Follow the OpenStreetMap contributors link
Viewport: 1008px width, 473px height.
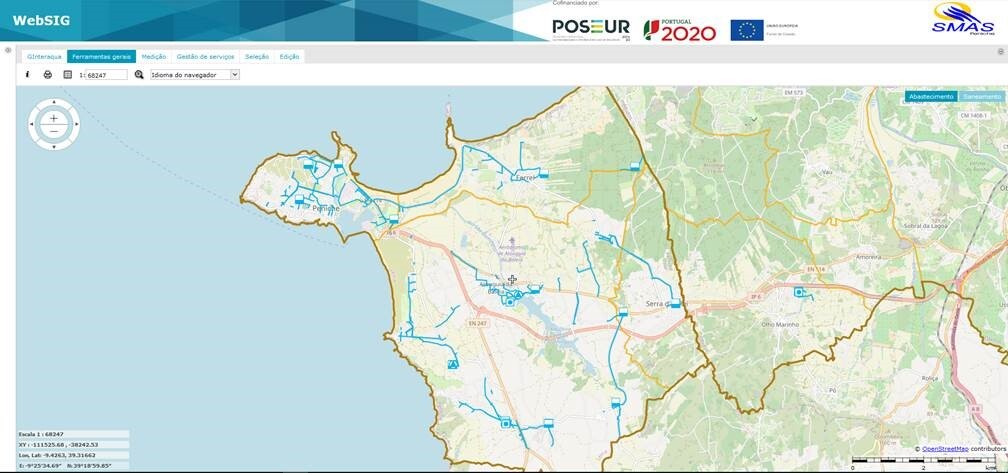click(x=944, y=449)
